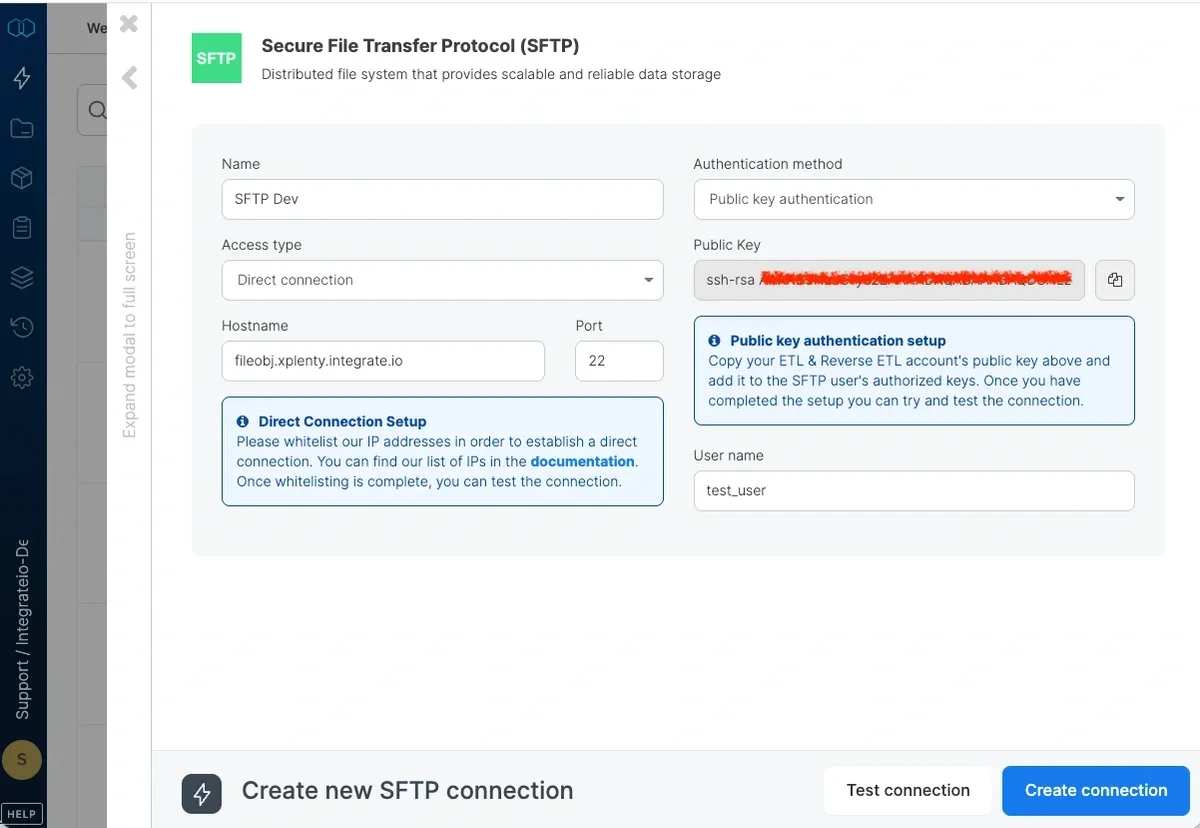Open the Authentication method dropdown
The width and height of the screenshot is (1200, 828).
(913, 199)
